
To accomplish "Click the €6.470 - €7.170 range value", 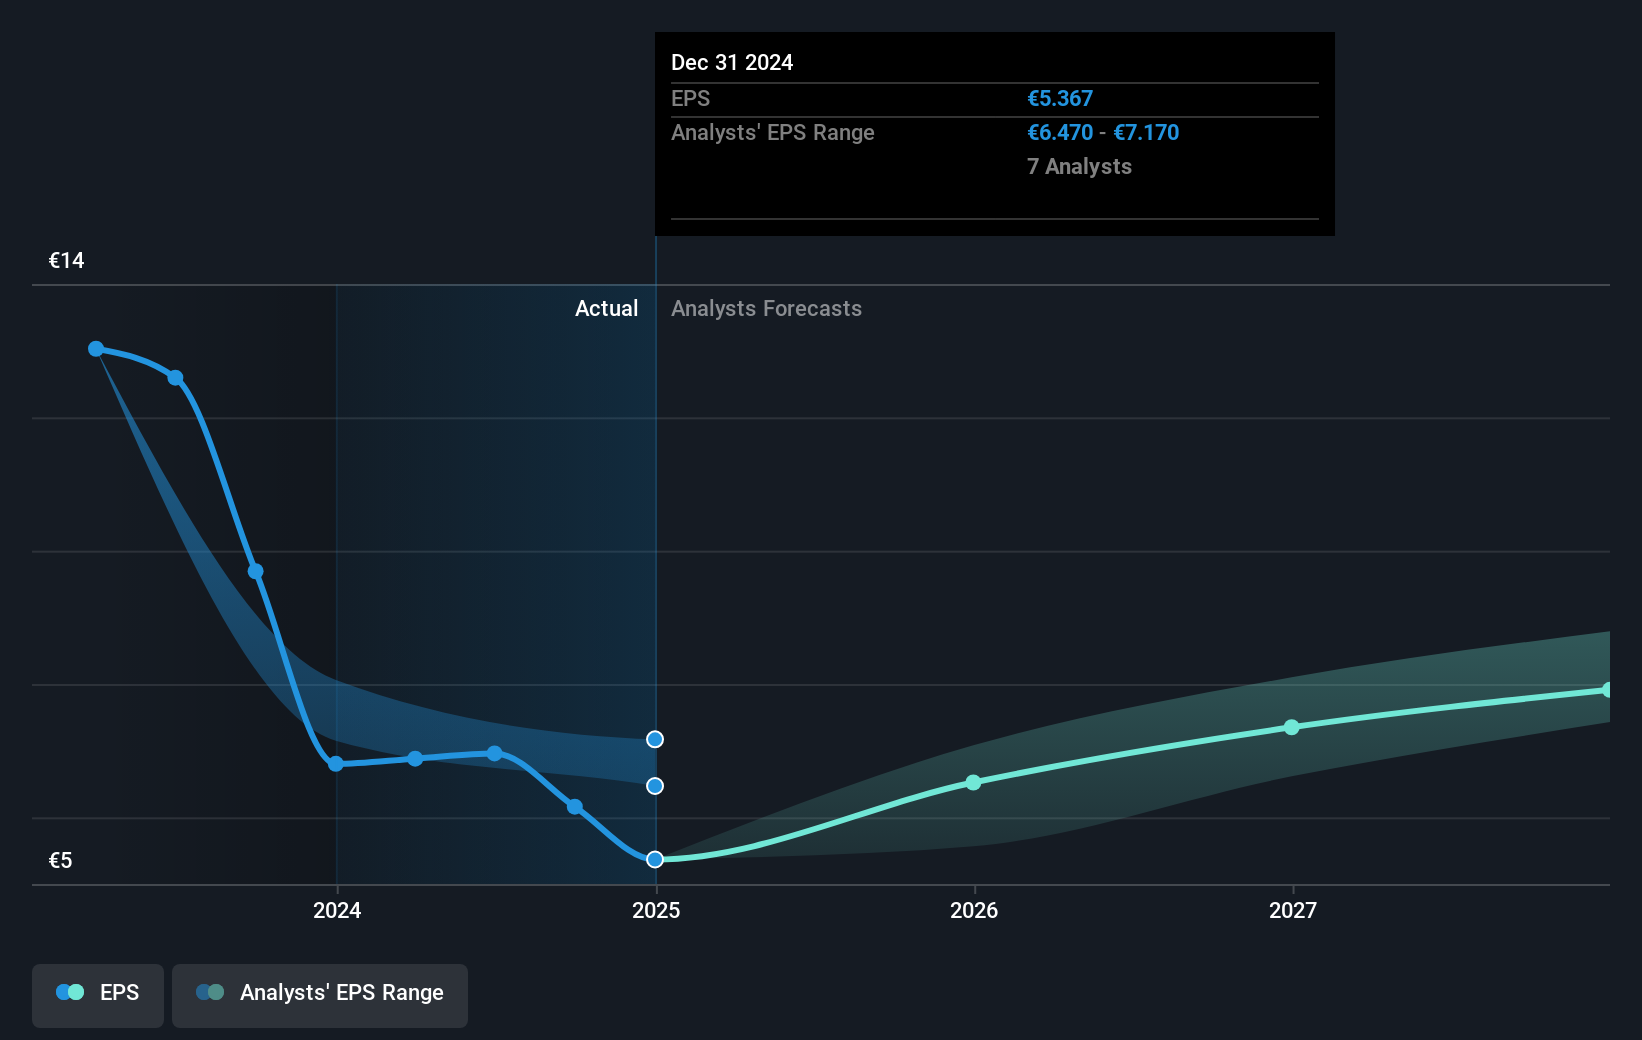I will (1103, 133).
